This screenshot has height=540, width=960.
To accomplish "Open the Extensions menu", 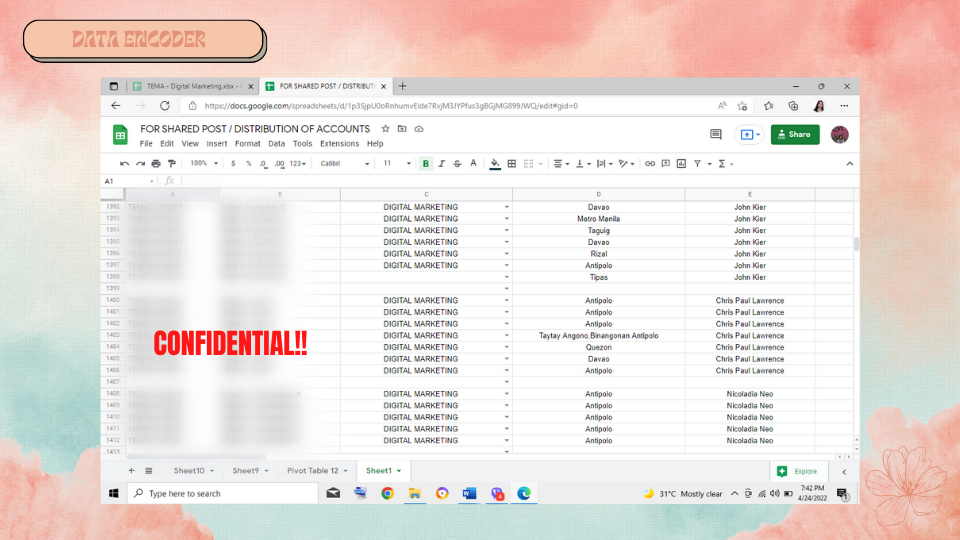I will (339, 143).
